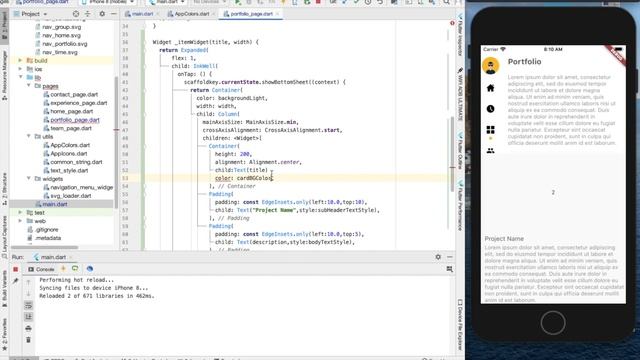Click the print console output icon

[x=28, y=328]
